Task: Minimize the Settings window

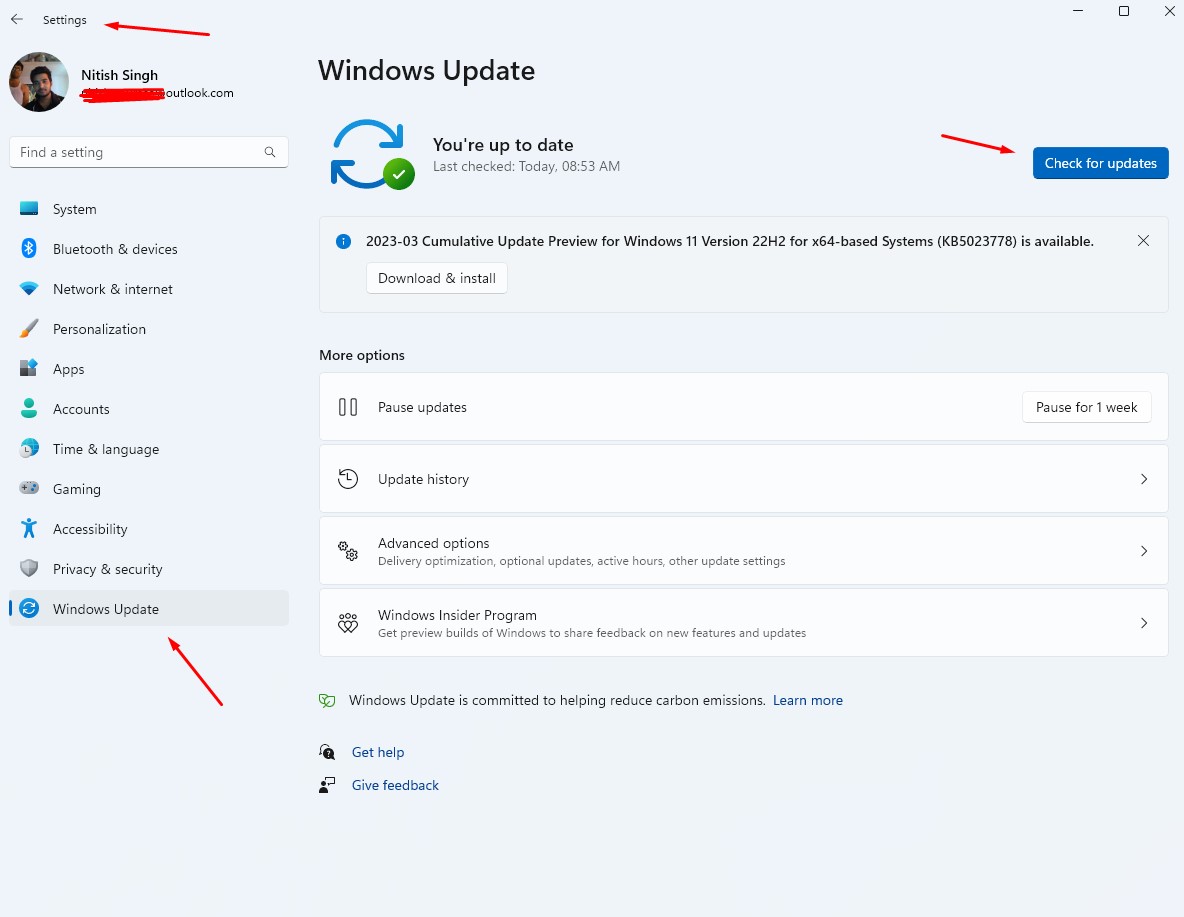Action: point(1078,11)
